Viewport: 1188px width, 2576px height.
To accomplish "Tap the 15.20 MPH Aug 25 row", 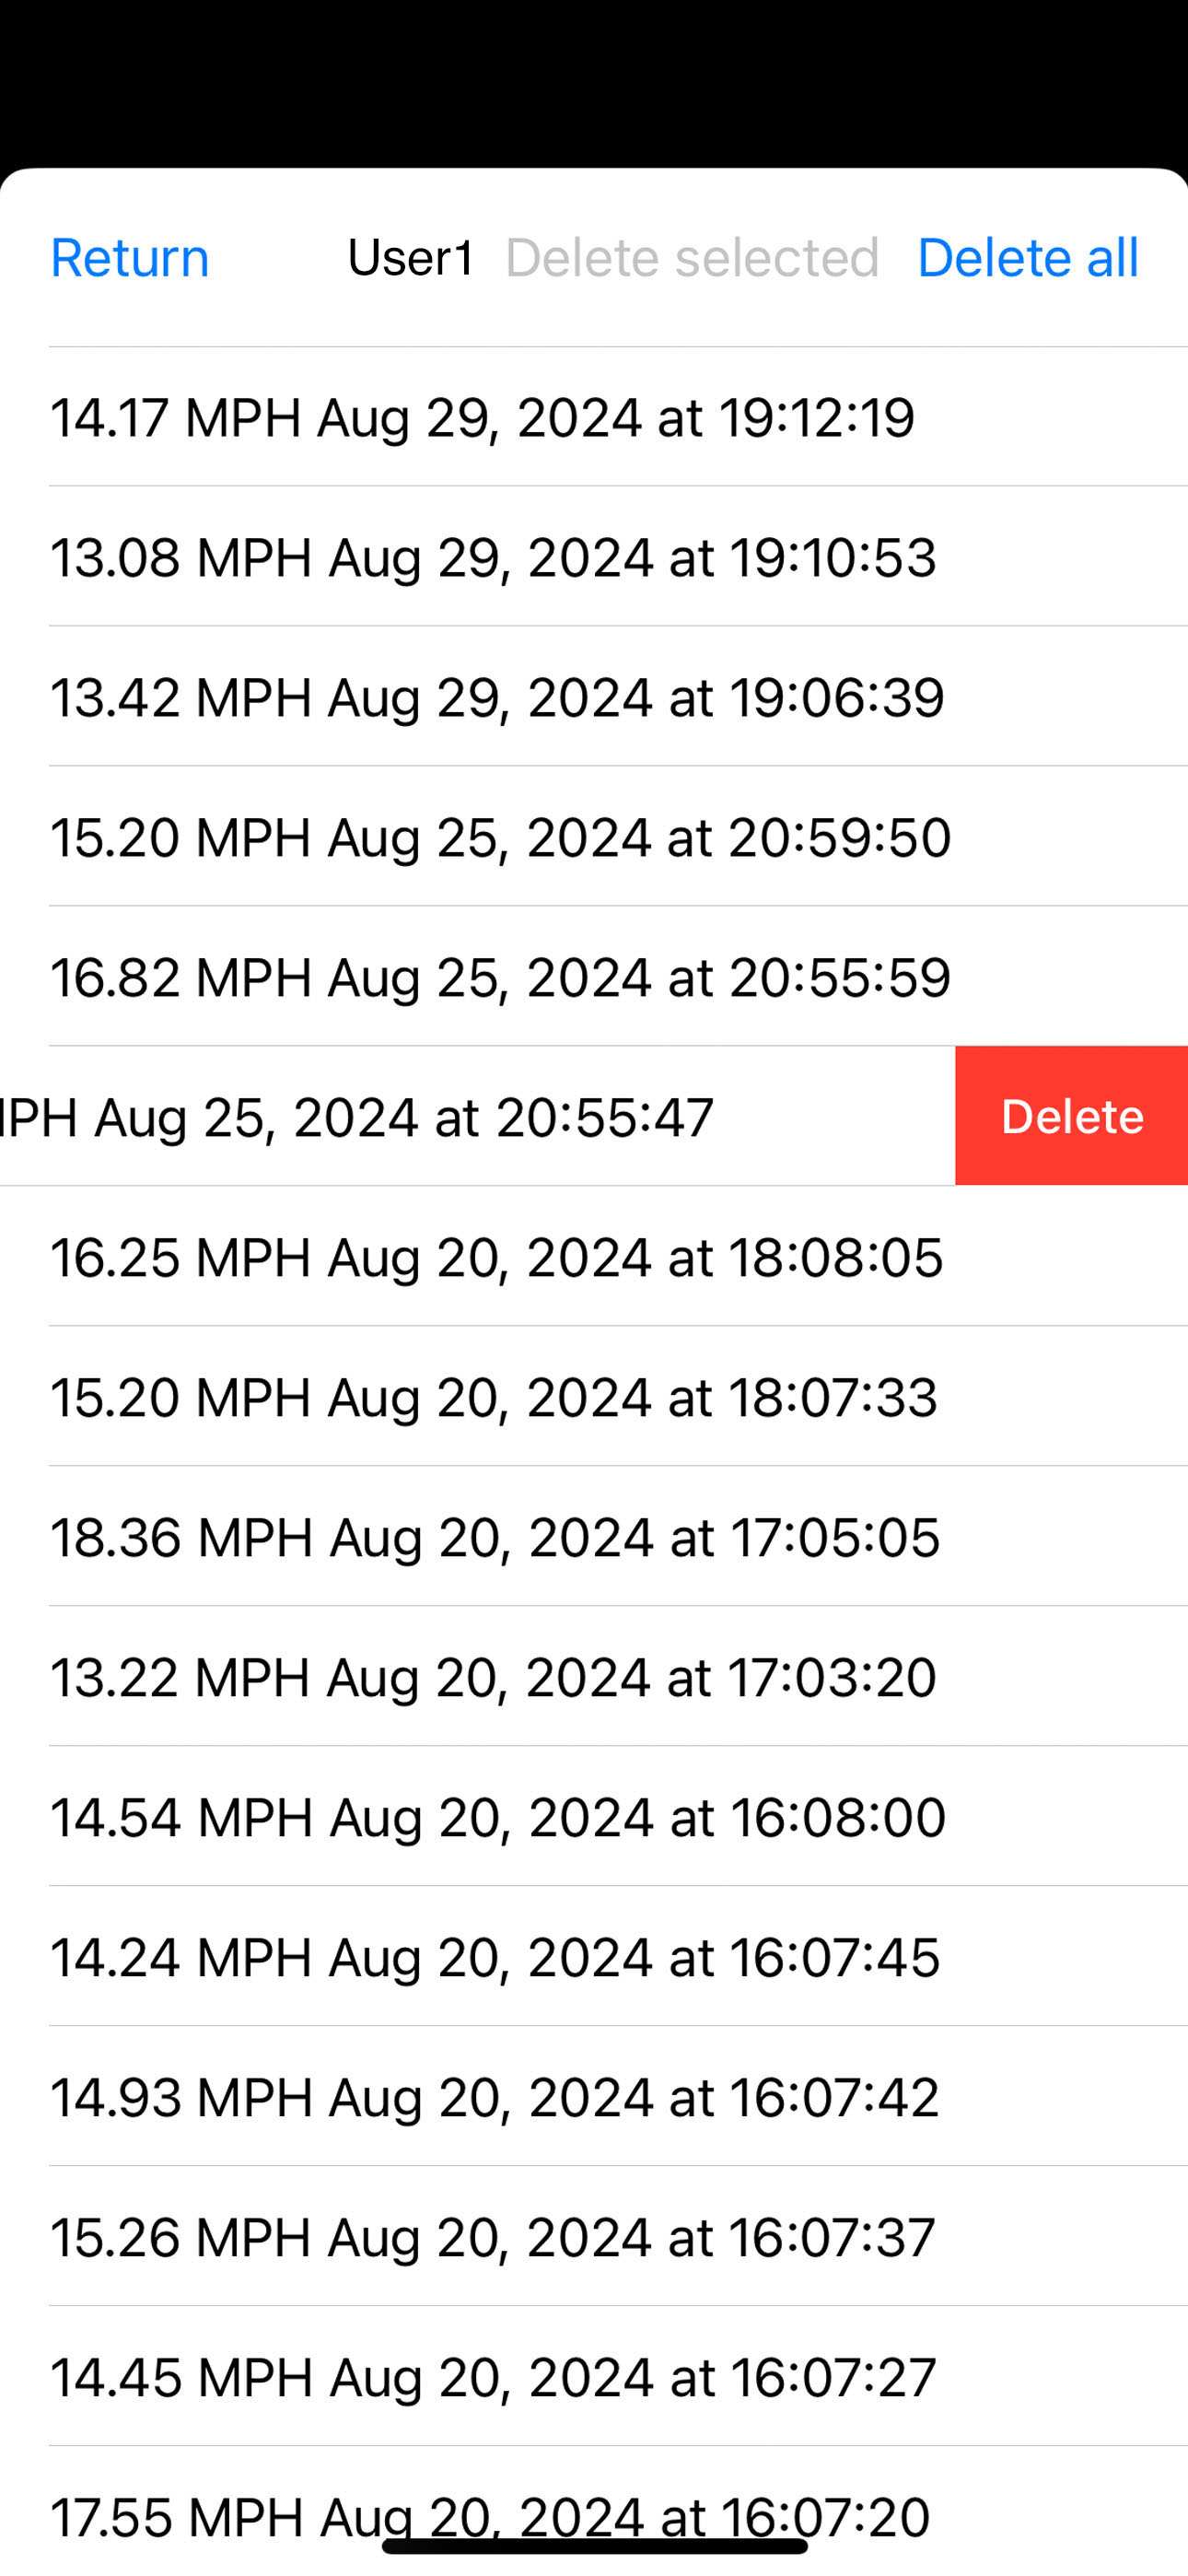I will point(500,837).
